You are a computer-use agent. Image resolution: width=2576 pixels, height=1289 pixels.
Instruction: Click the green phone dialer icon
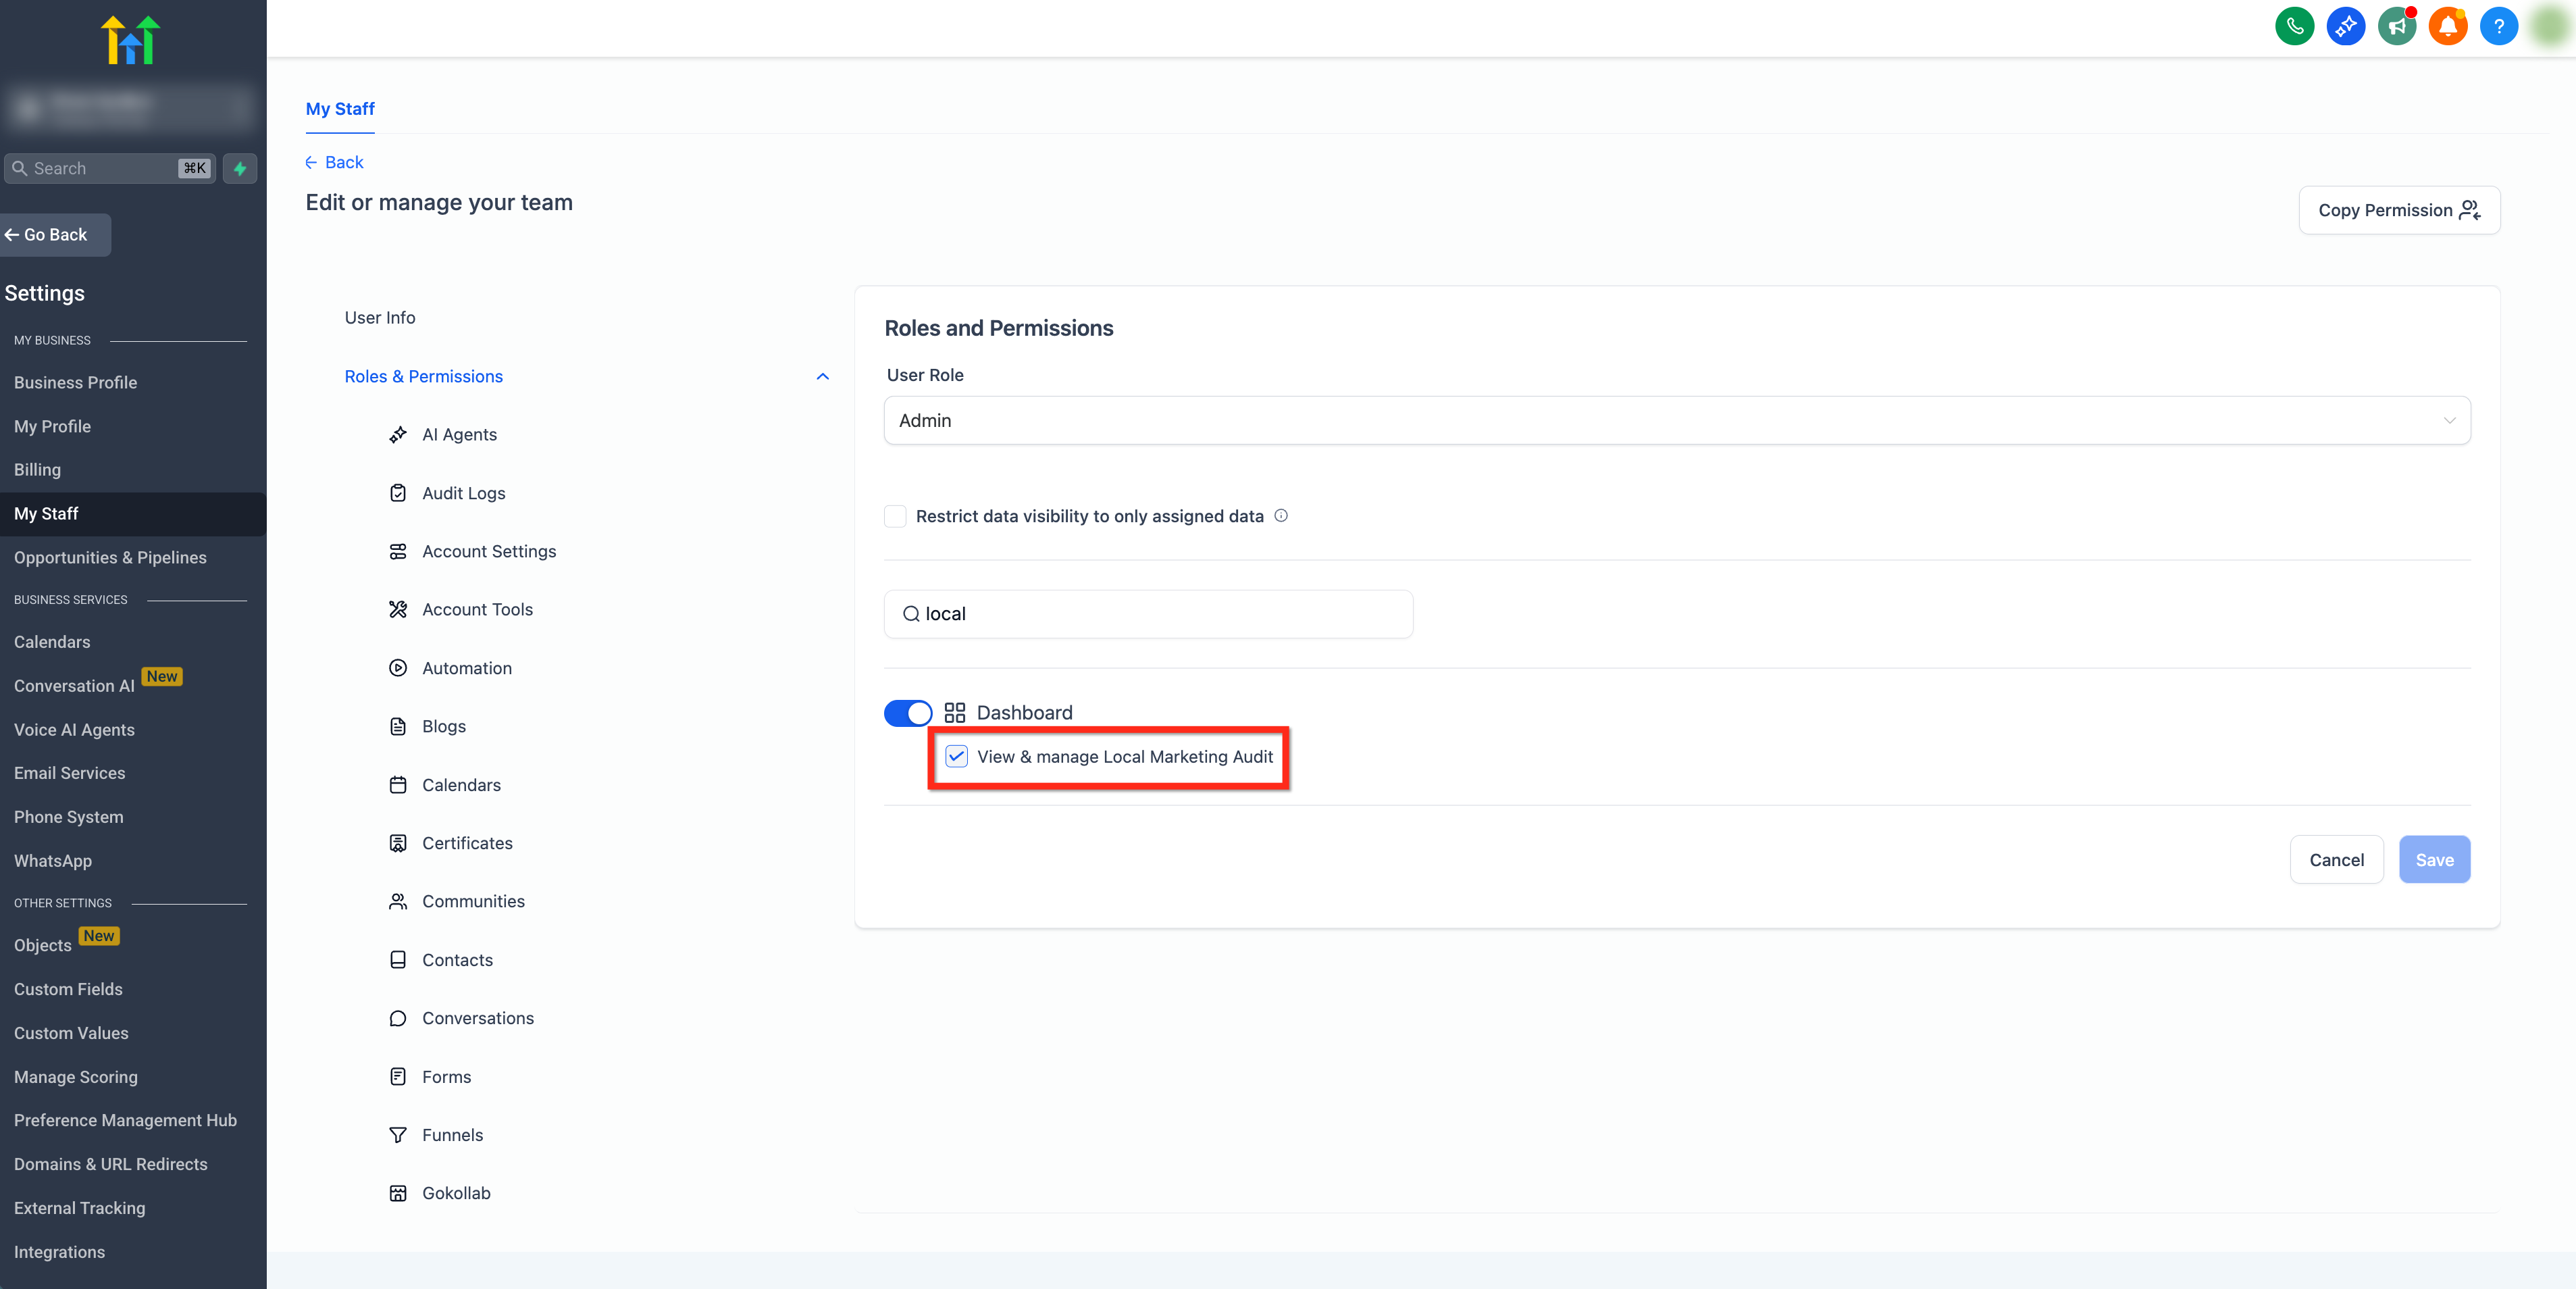2294,26
